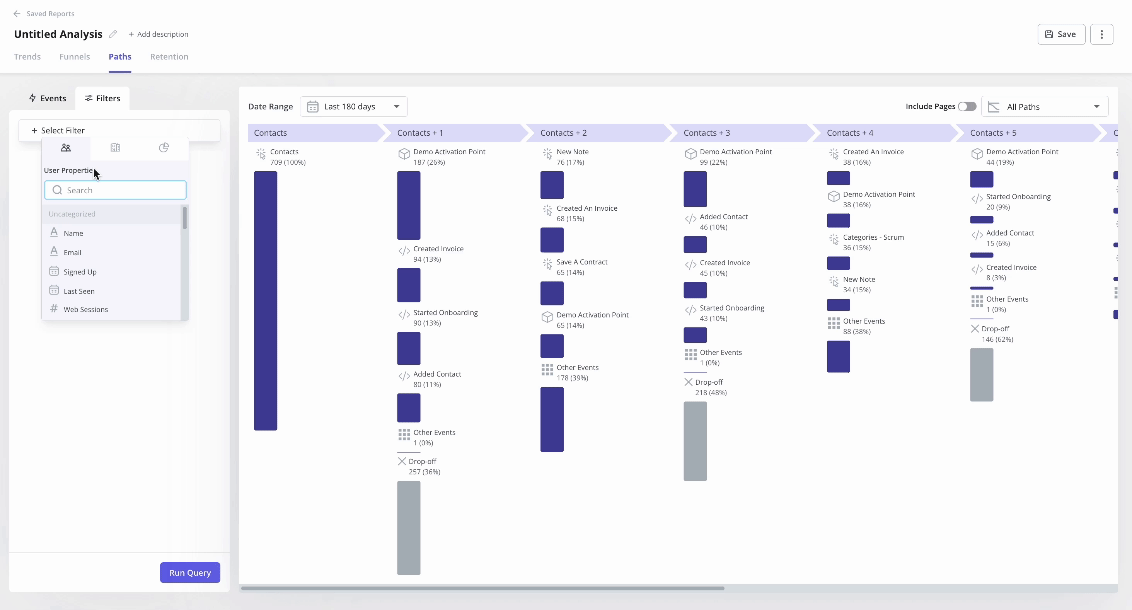Switch to the Retention tab
1132x610 pixels.
point(169,57)
